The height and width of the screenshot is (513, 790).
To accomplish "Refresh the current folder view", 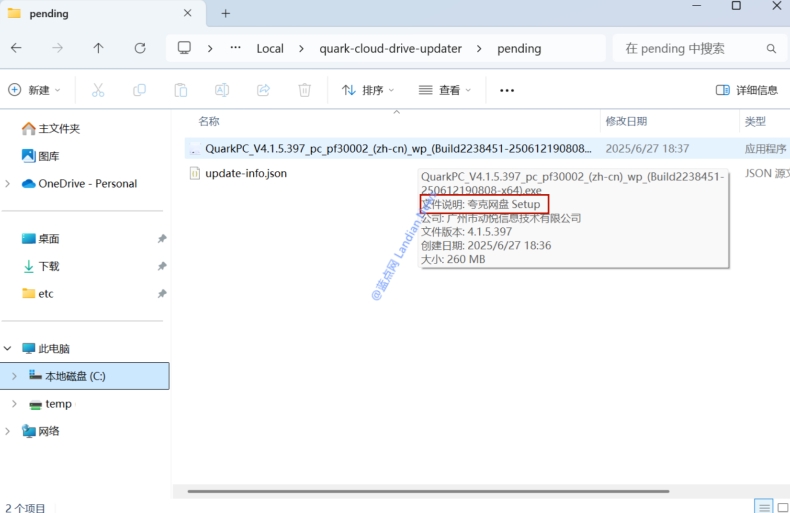I will (140, 48).
